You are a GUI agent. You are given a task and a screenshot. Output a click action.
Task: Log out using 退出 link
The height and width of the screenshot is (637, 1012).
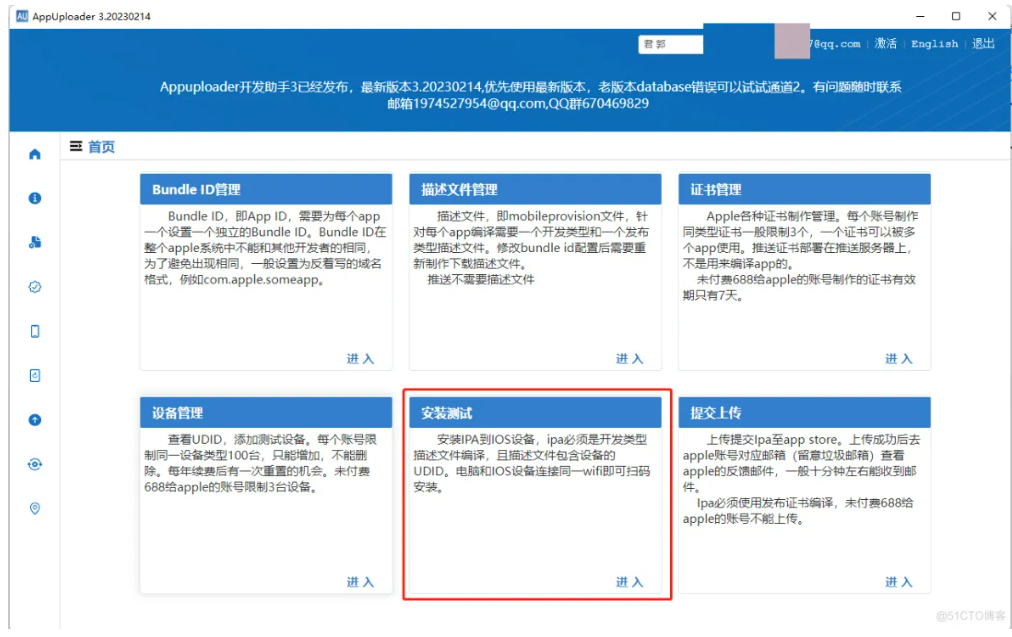tap(983, 43)
